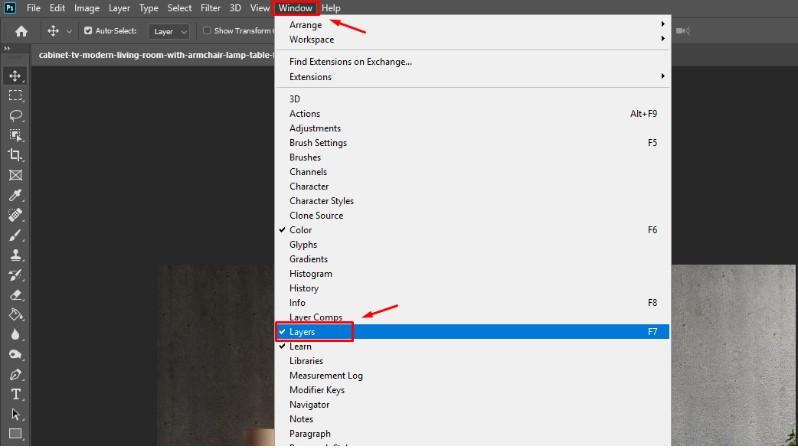Image resolution: width=798 pixels, height=448 pixels.
Task: Open the Select menu
Action: point(179,8)
